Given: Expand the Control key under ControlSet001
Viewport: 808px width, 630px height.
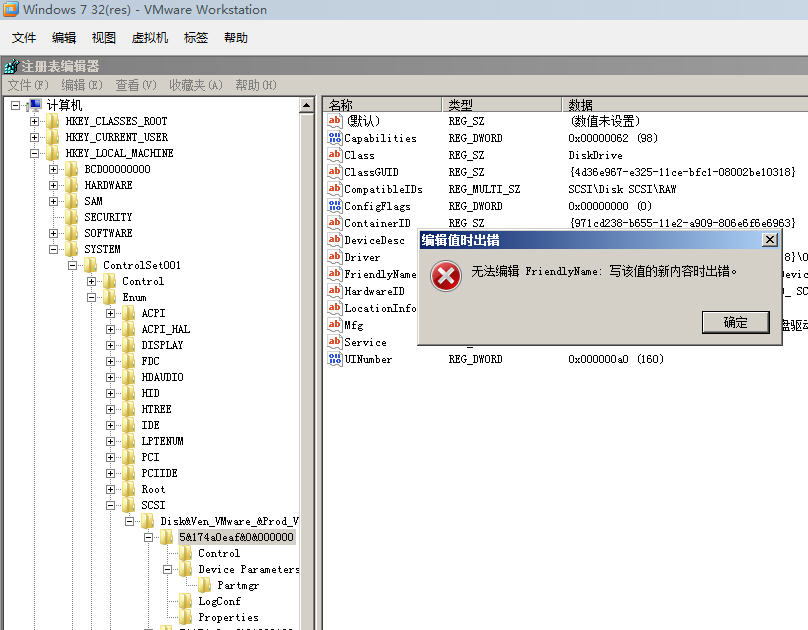Looking at the screenshot, I should point(91,281).
